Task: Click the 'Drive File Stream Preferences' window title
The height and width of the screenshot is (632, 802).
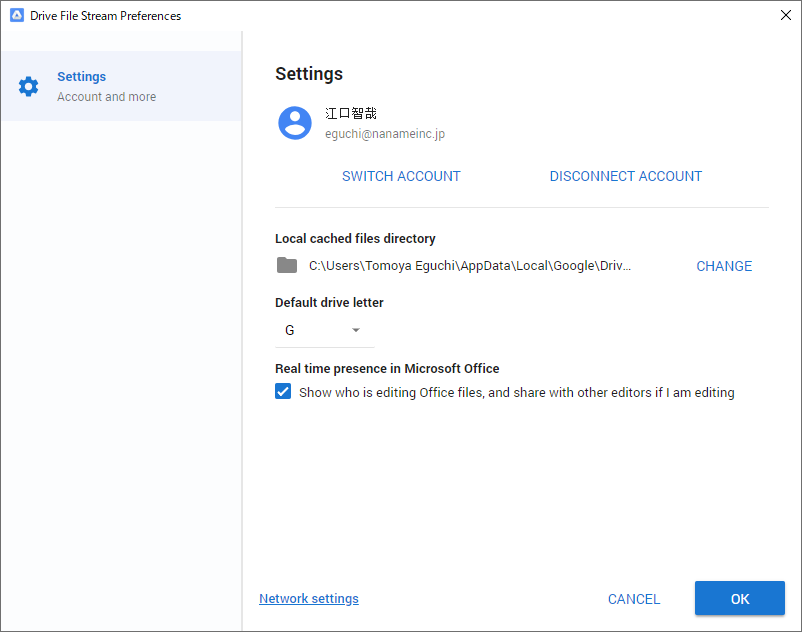Action: click(105, 16)
